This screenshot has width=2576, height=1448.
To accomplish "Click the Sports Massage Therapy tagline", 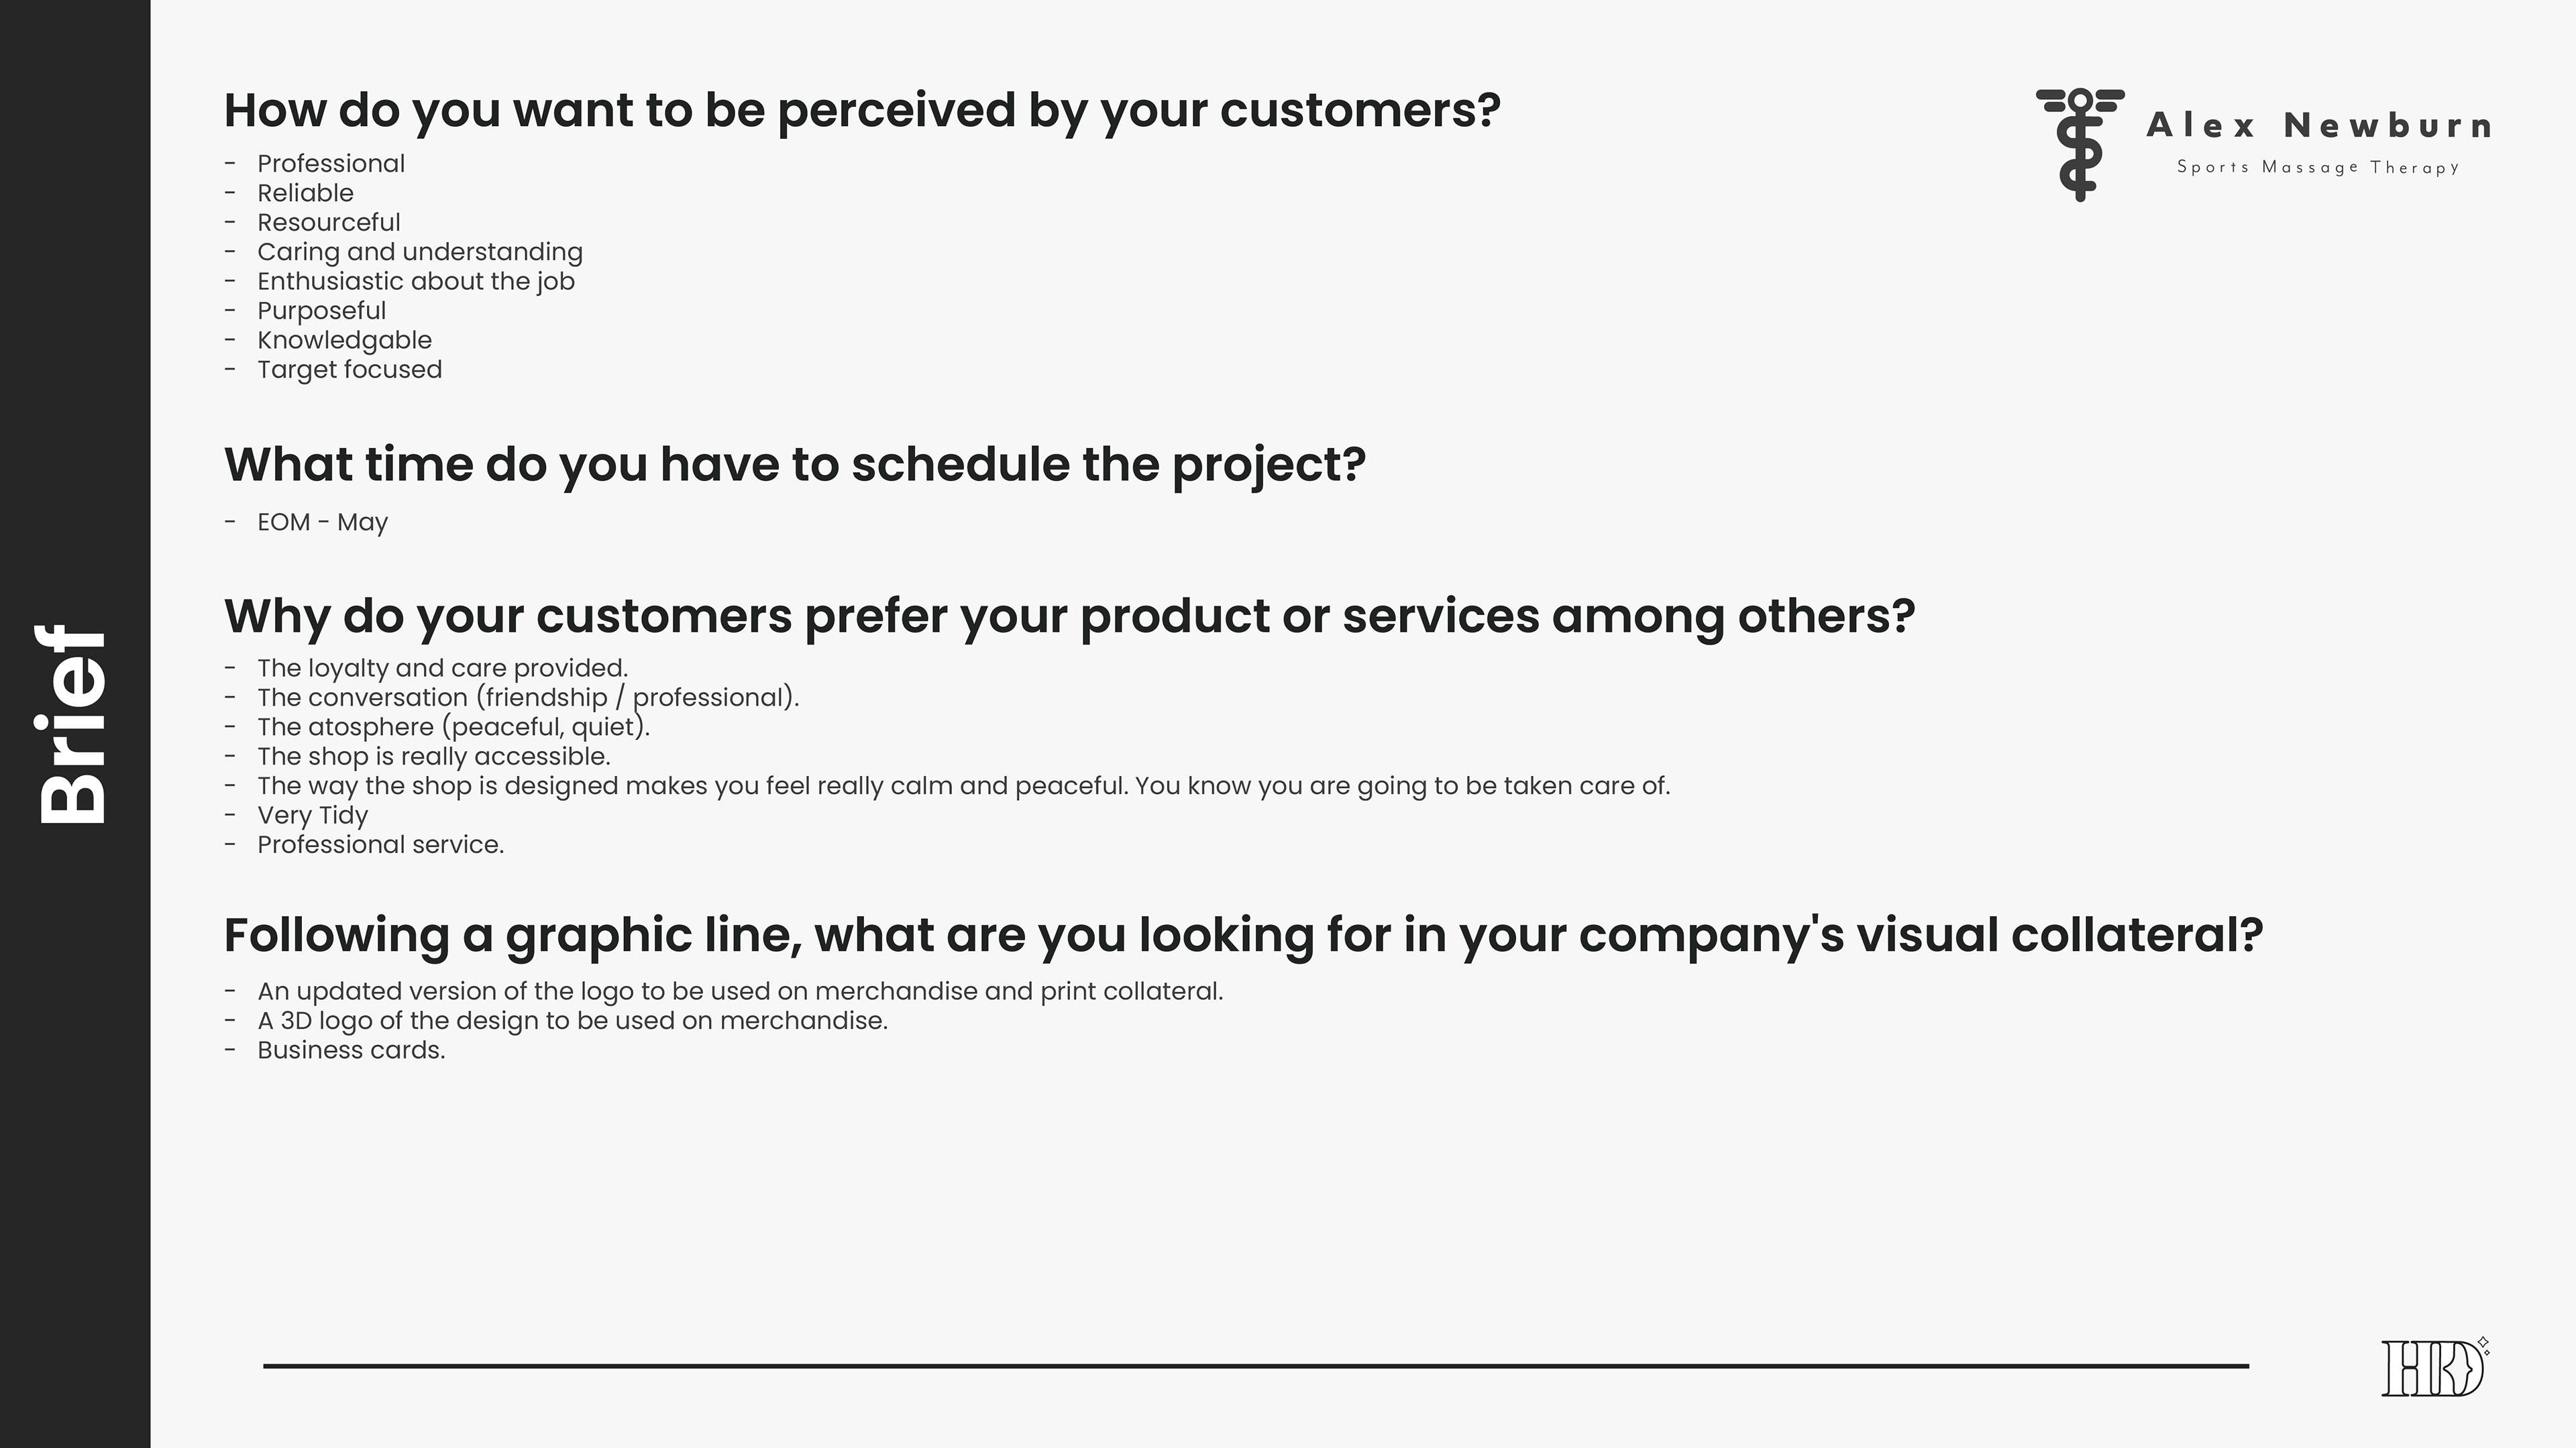I will 2318,167.
